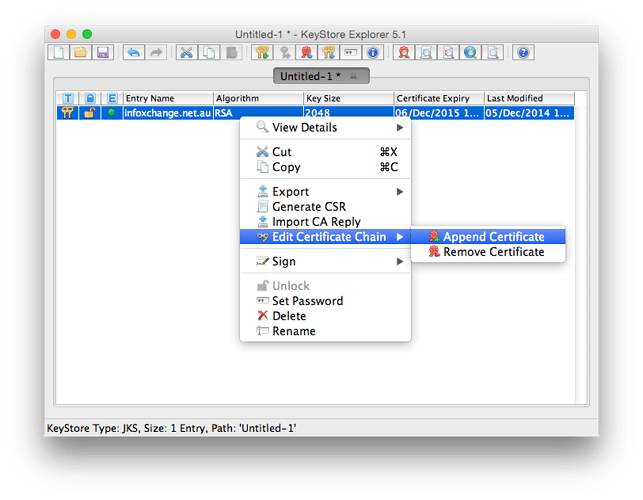Image resolution: width=643 pixels, height=500 pixels.
Task: Click the Copy toolbar icon
Action: tap(209, 53)
